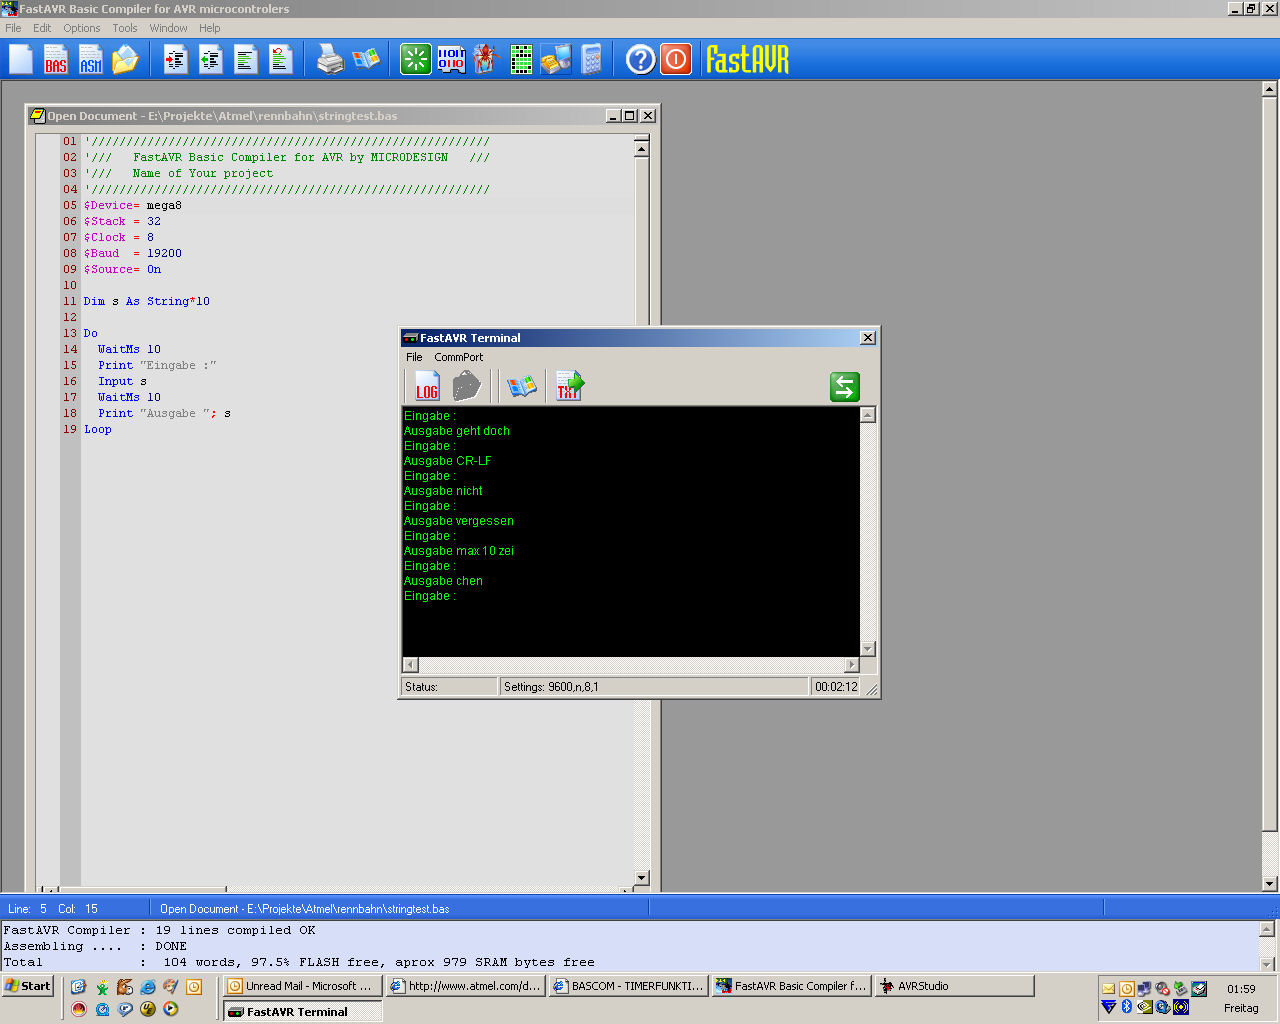Click the plain green-lined document icon
The height and width of the screenshot is (1024, 1280).
click(245, 60)
